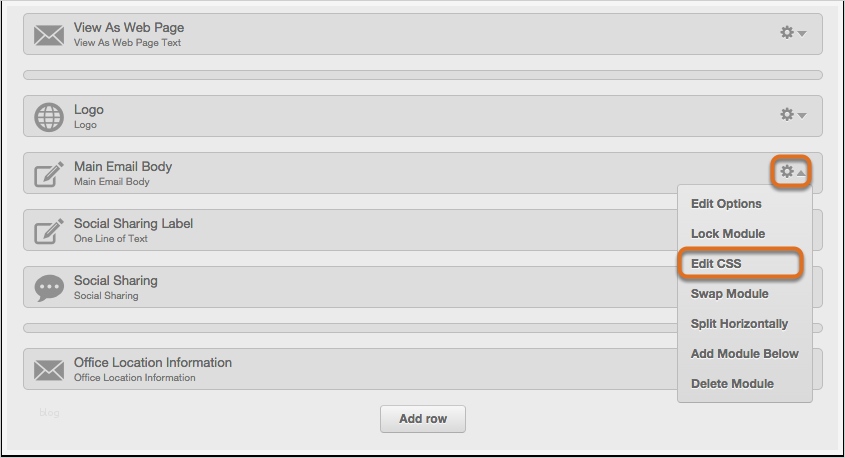Click the edit pencil icon for Social Sharing Label
The height and width of the screenshot is (458, 845).
tap(49, 231)
